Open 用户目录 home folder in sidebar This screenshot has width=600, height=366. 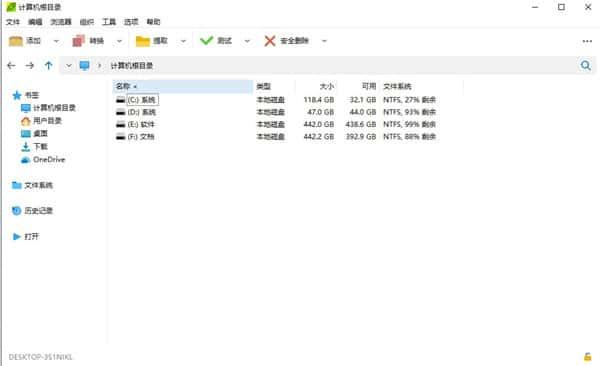41,121
